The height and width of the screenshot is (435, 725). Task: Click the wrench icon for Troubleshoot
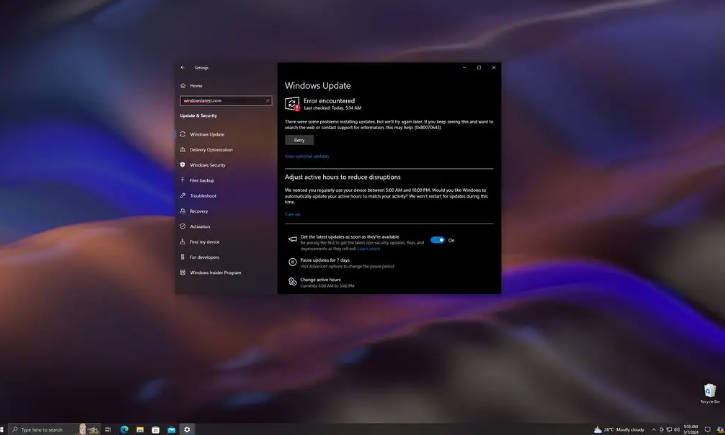point(183,196)
